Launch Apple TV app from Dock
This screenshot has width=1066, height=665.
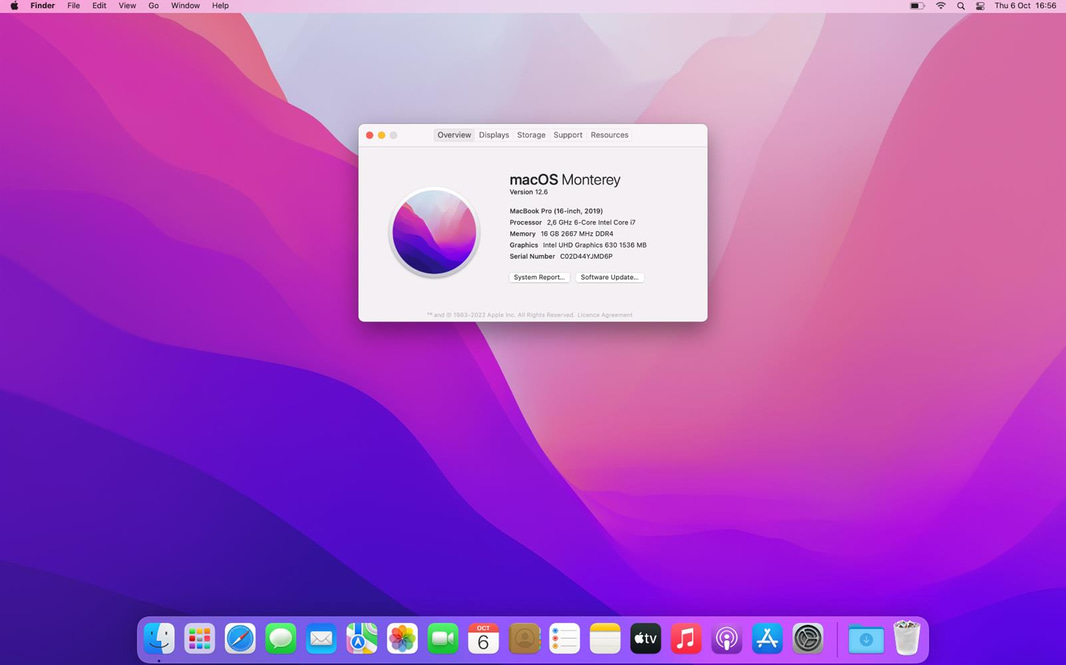(645, 638)
